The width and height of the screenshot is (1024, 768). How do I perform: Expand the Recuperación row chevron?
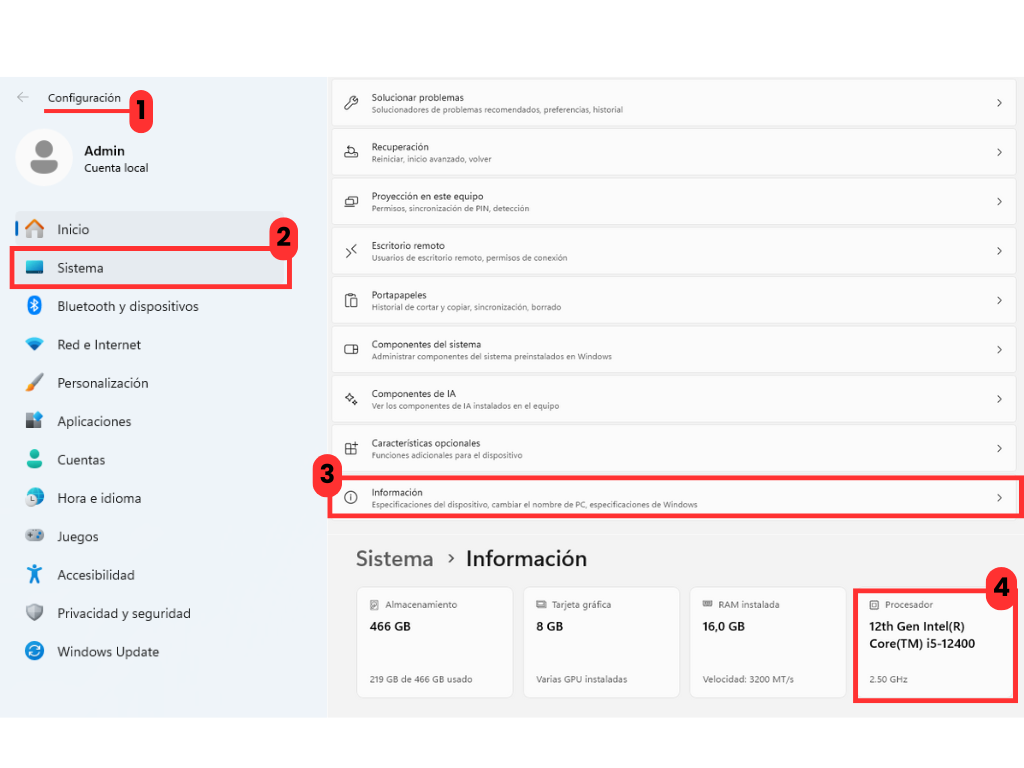point(999,152)
